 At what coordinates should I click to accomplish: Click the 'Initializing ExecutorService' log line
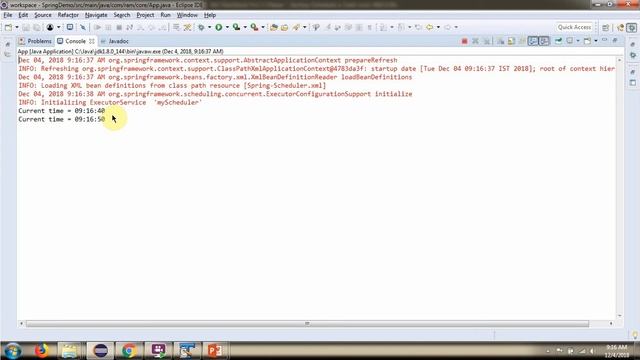(110, 102)
